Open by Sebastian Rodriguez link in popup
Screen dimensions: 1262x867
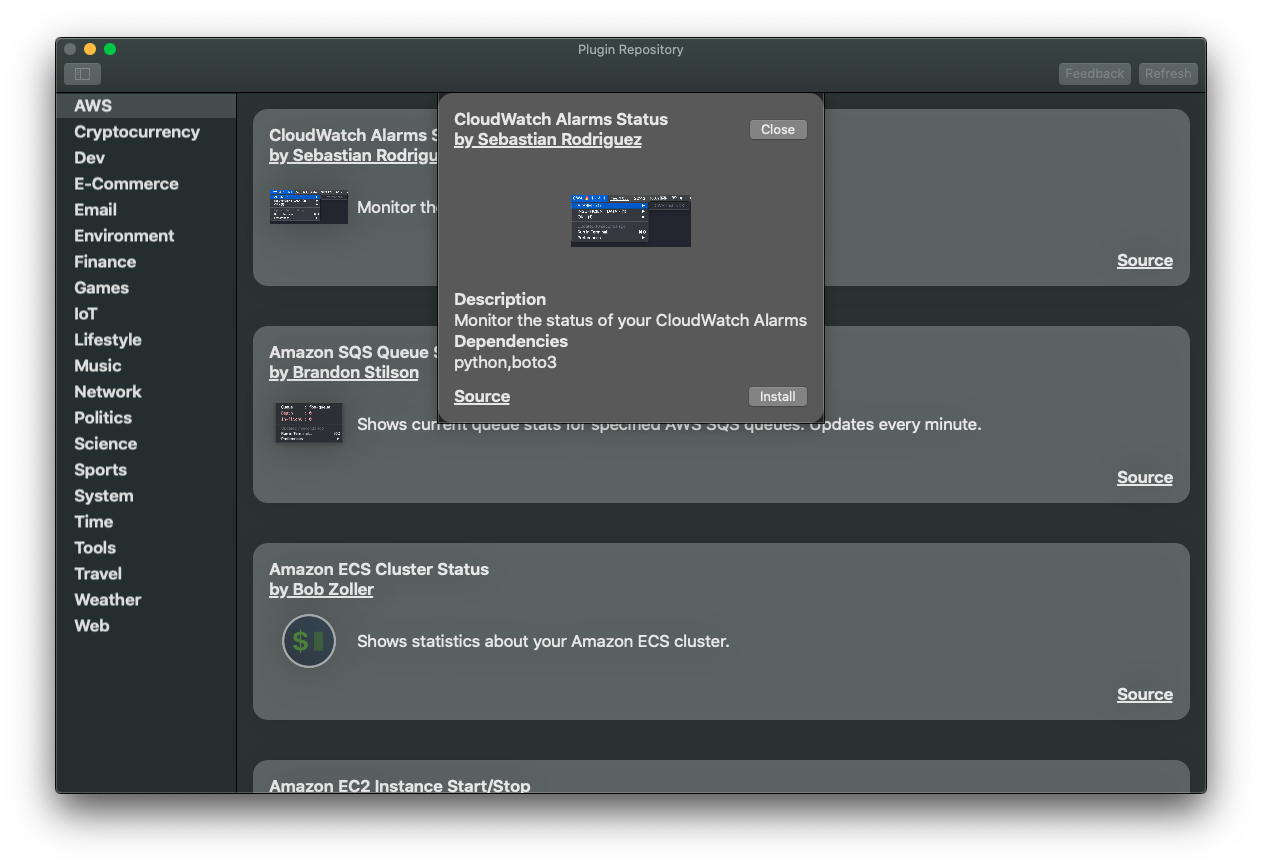548,139
